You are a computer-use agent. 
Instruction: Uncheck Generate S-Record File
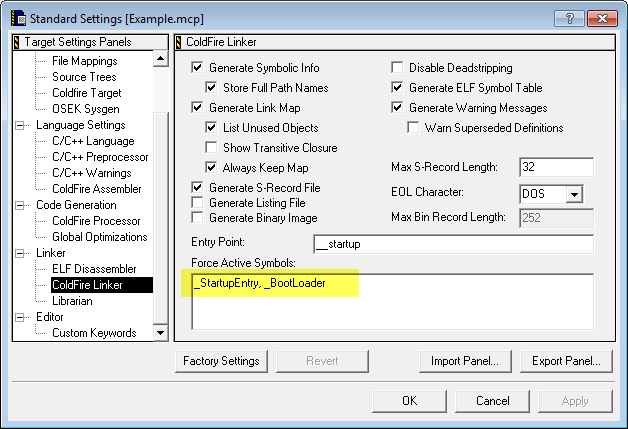[x=197, y=187]
